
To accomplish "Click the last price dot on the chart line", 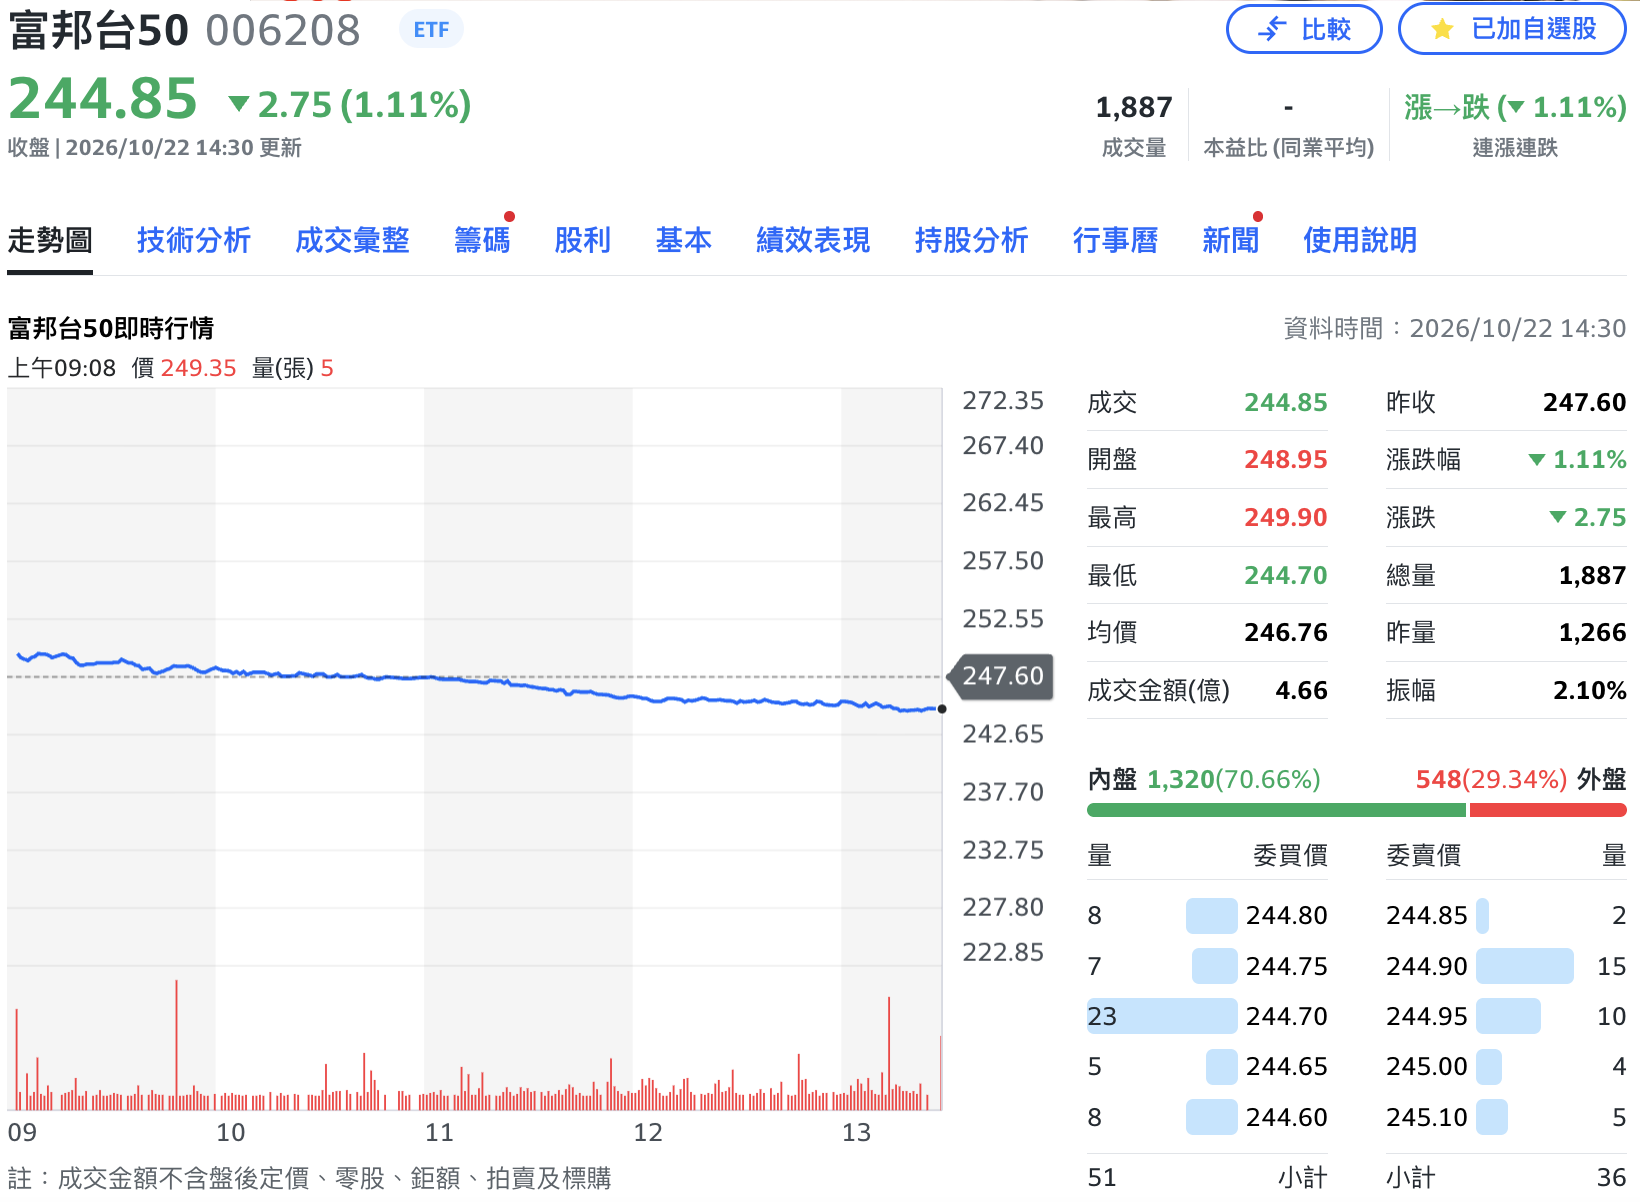I will [x=942, y=709].
